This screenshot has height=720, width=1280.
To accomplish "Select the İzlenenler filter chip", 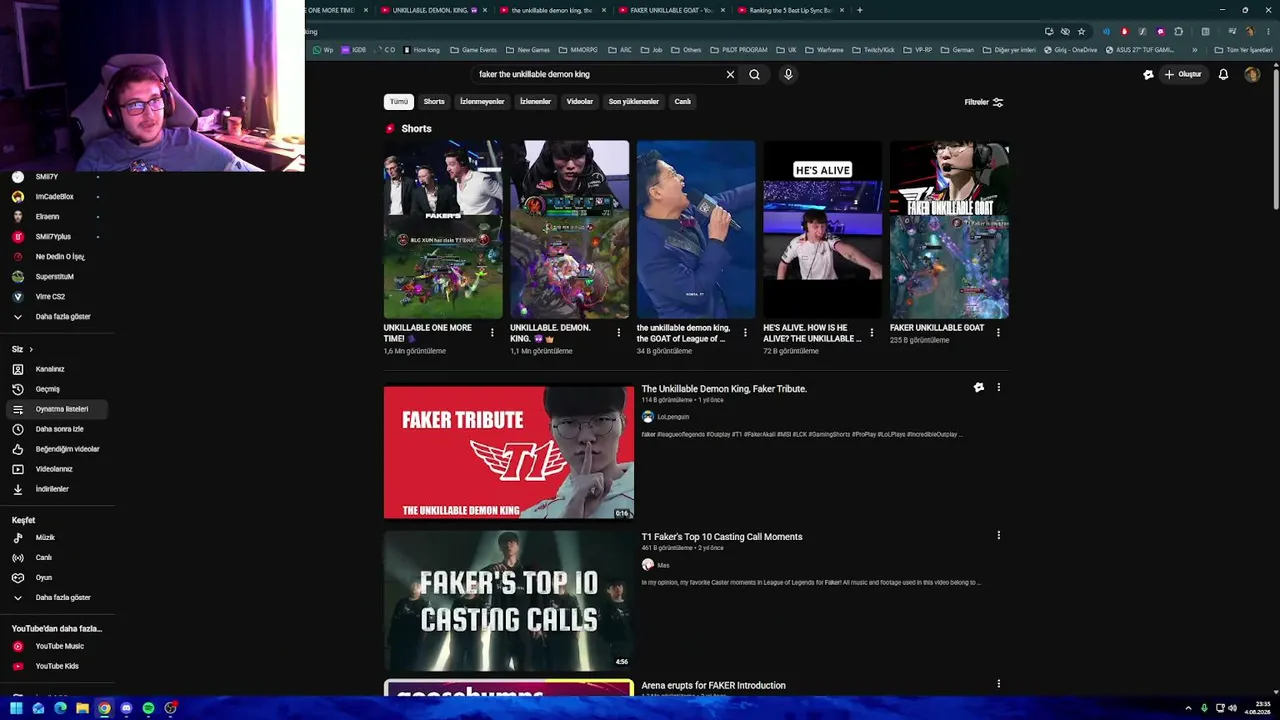I will (535, 101).
